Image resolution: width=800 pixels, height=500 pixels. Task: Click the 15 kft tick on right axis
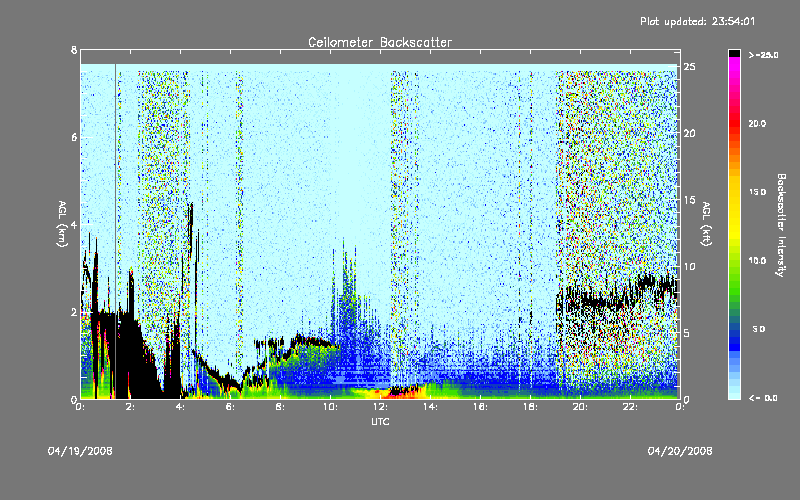point(689,200)
